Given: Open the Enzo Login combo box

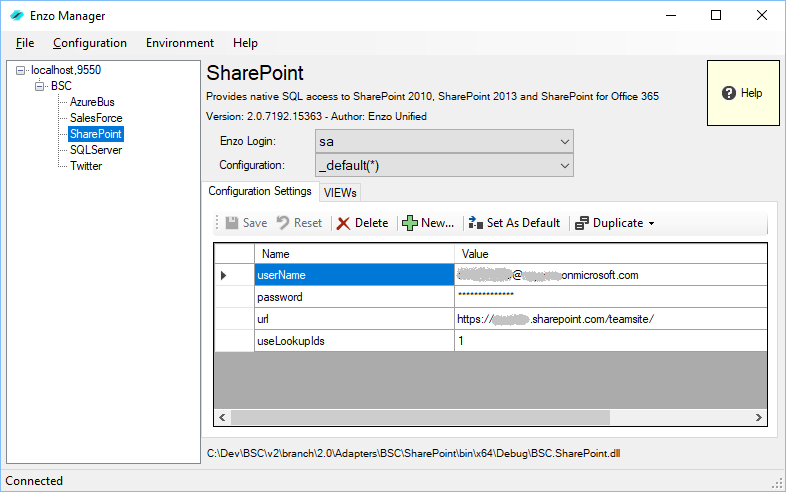Looking at the screenshot, I should pyautogui.click(x=444, y=141).
